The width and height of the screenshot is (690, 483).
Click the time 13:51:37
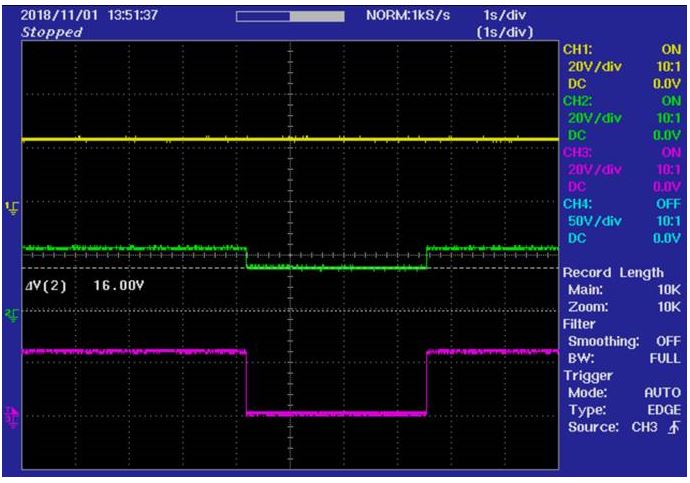[x=132, y=15]
